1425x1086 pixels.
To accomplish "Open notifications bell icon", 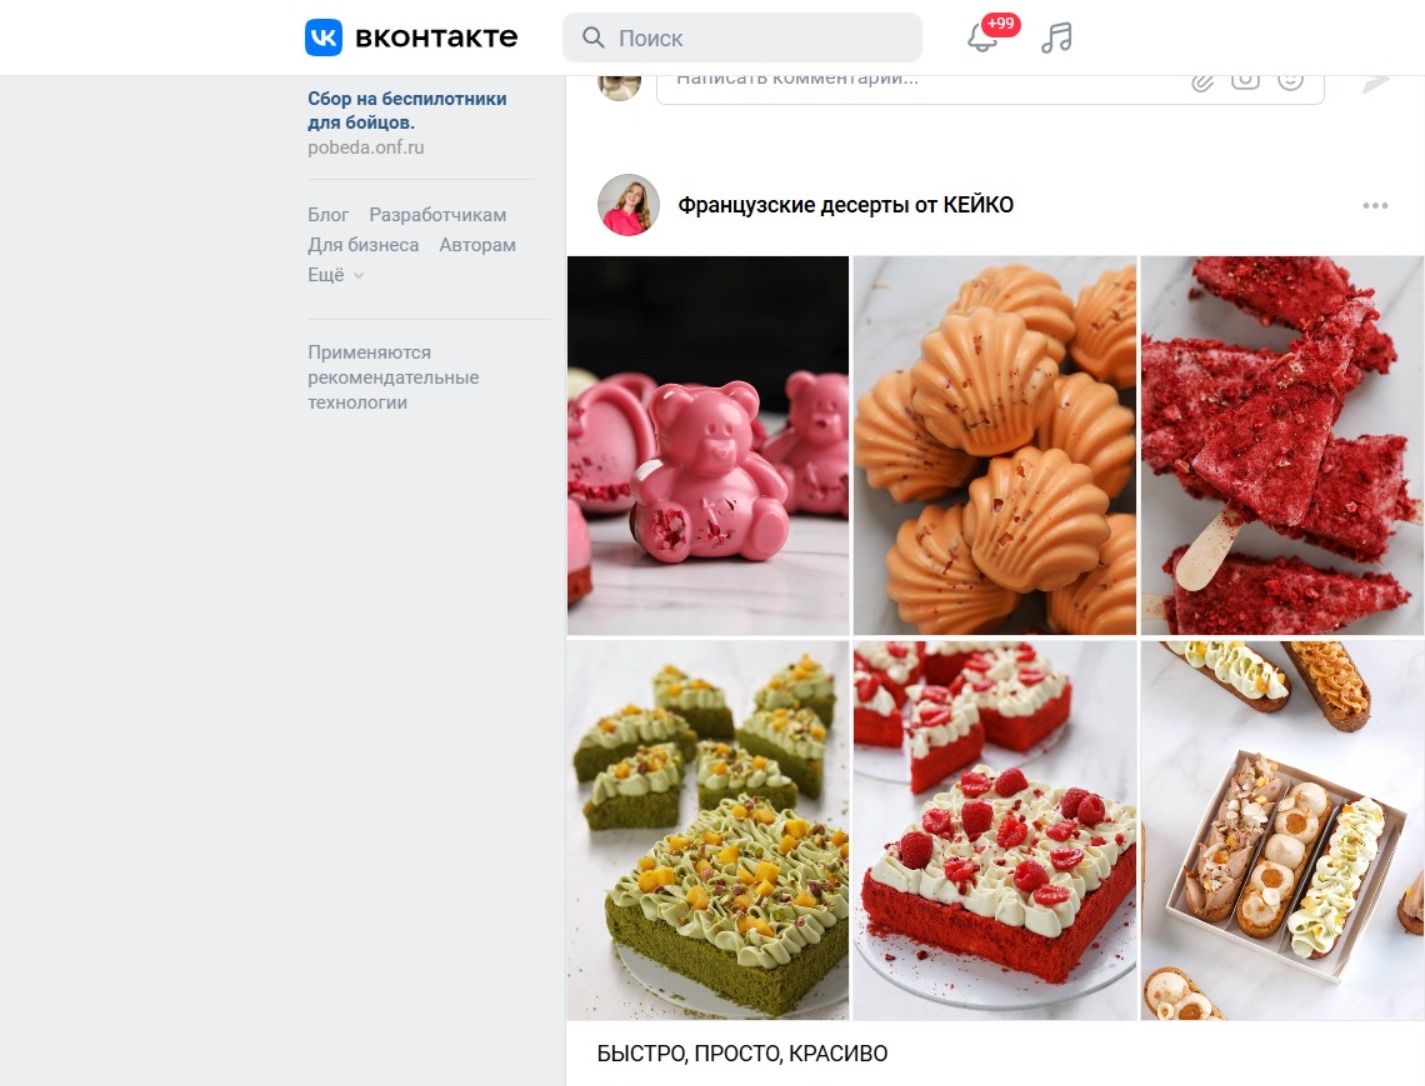I will pos(982,38).
